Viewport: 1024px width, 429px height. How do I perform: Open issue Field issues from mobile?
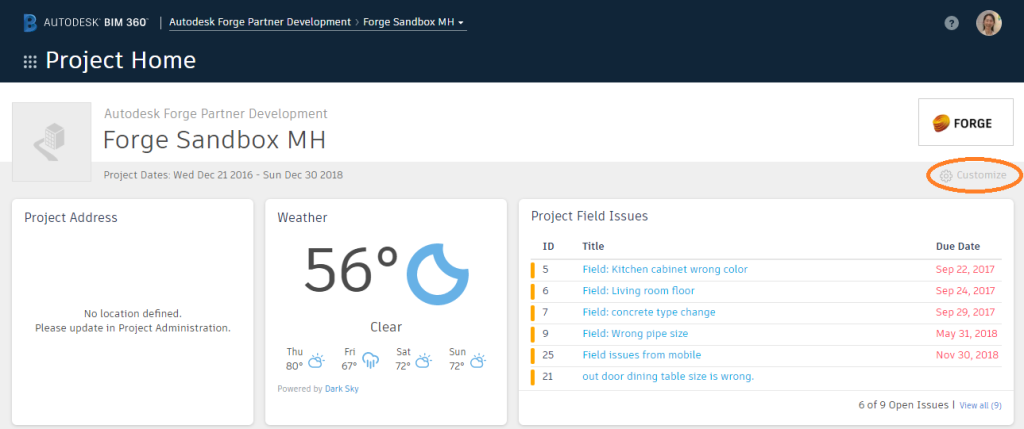pyautogui.click(x=641, y=355)
